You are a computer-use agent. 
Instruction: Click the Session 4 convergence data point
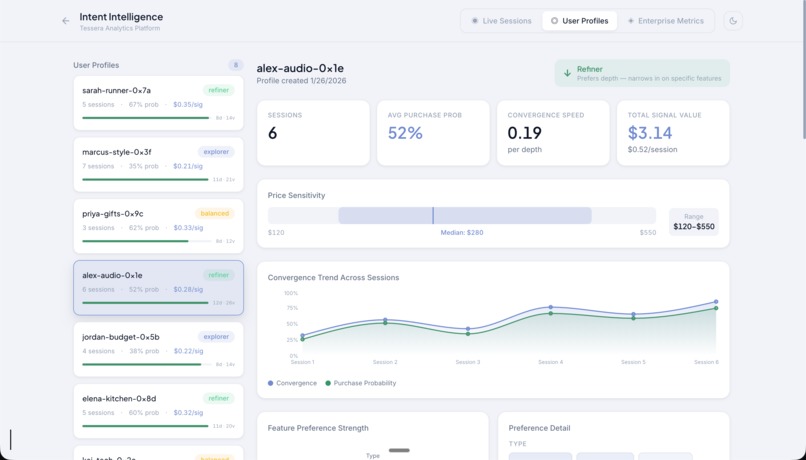[551, 307]
